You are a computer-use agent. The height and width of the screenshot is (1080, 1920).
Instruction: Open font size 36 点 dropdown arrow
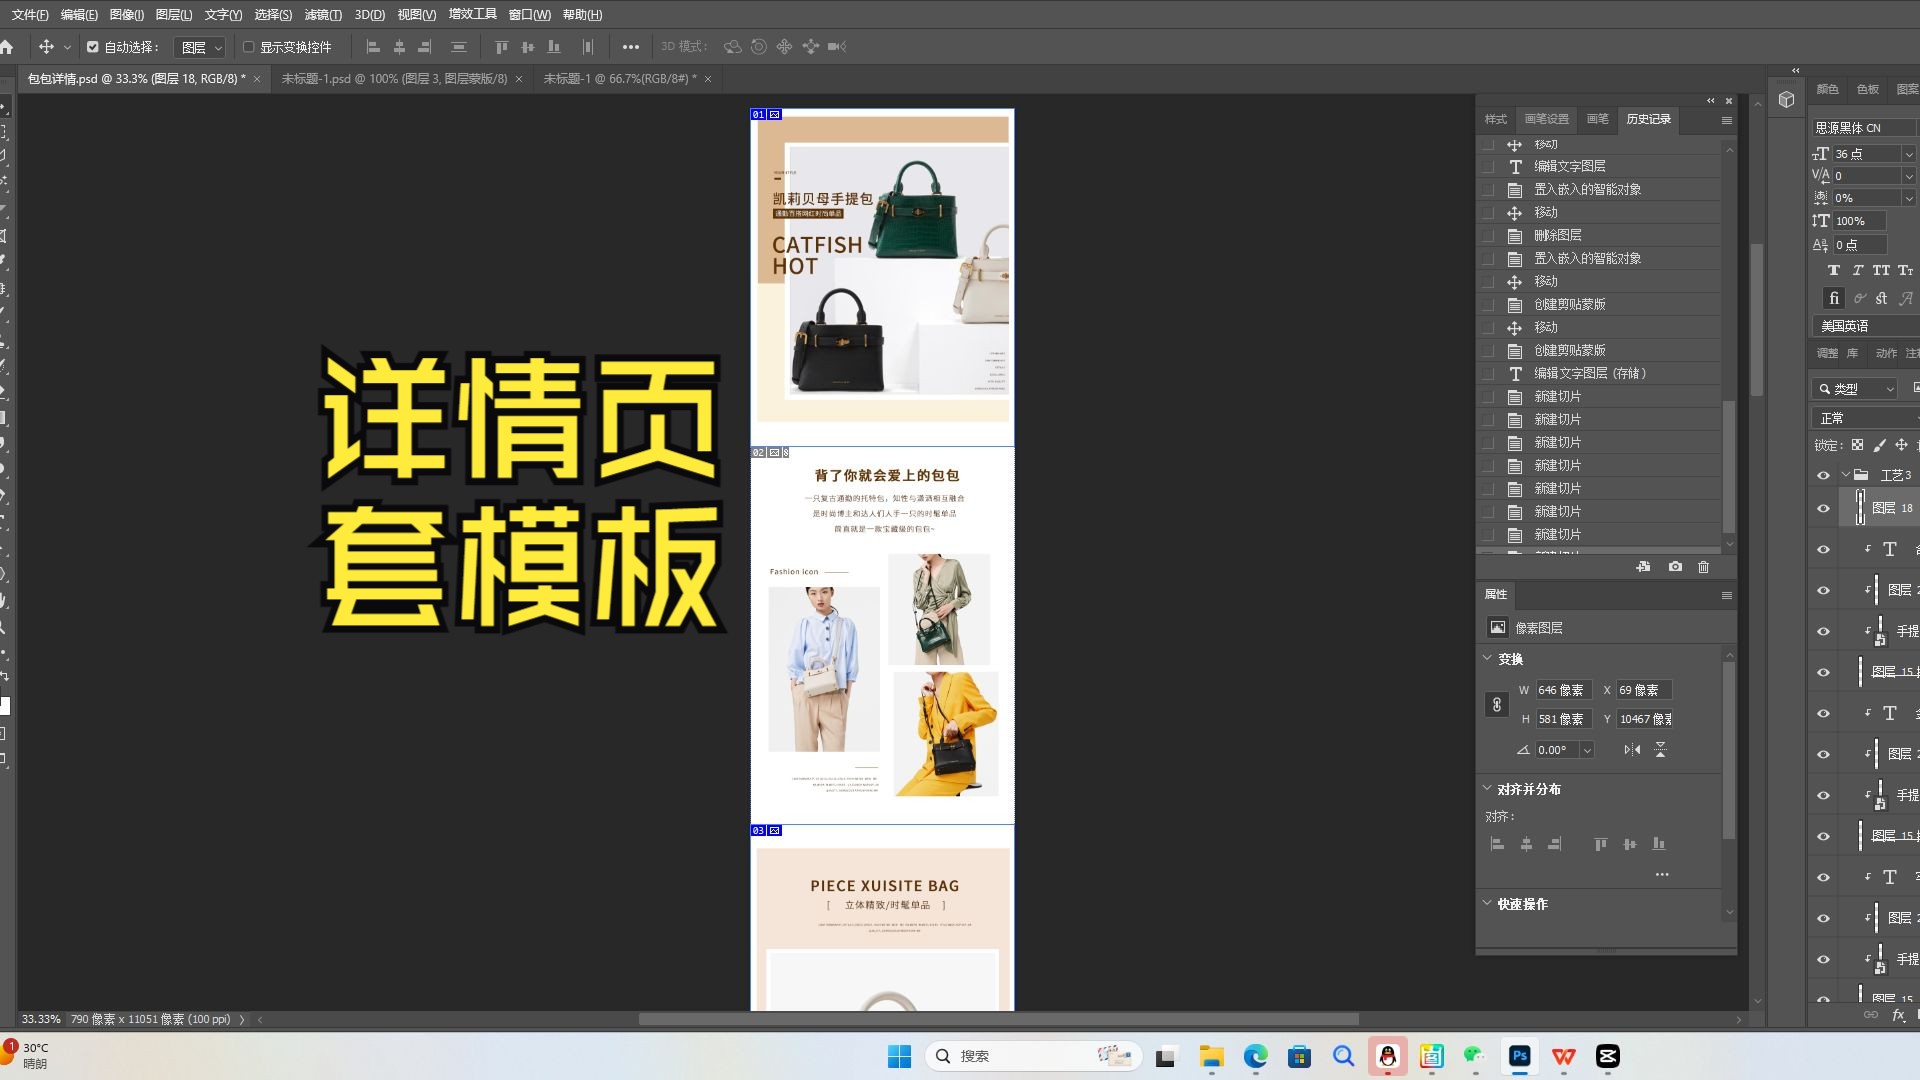coord(1908,154)
